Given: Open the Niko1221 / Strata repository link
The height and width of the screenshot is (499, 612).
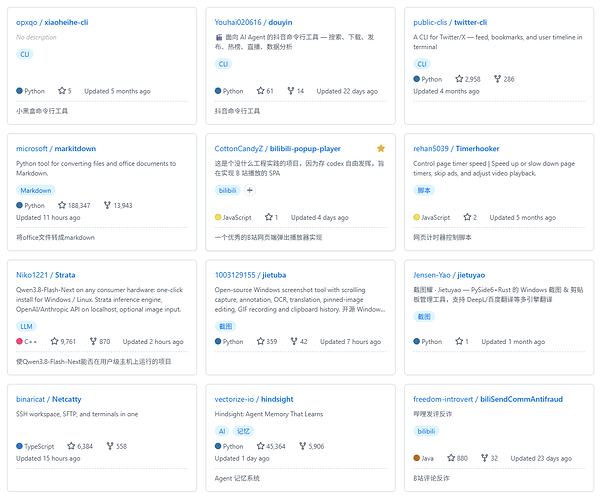Looking at the screenshot, I should pos(45,275).
